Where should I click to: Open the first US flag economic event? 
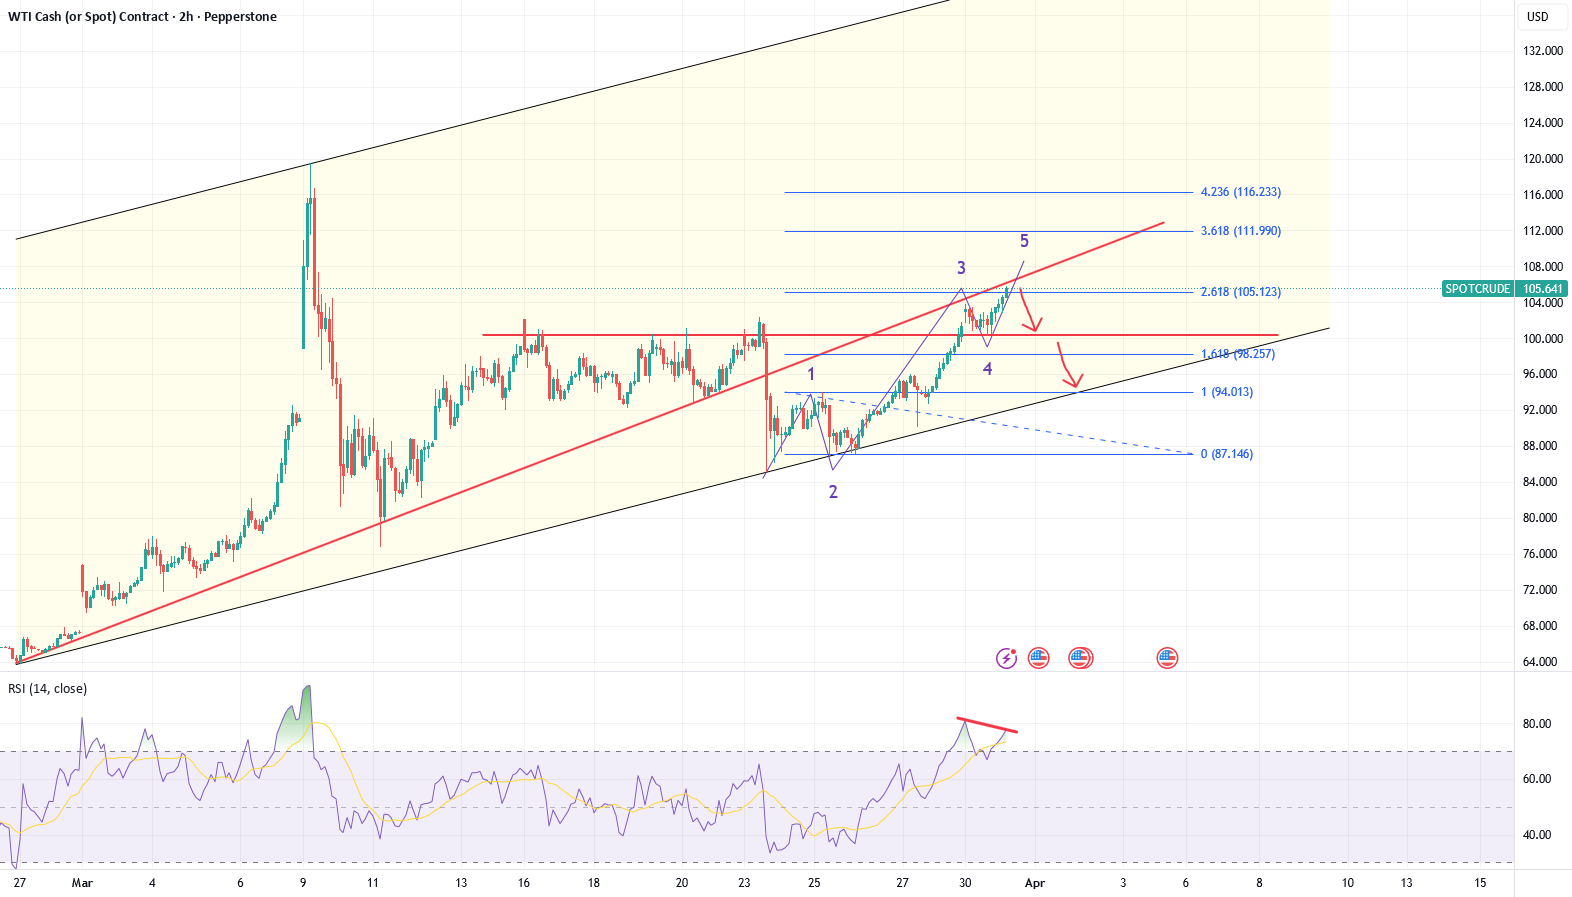click(1039, 658)
